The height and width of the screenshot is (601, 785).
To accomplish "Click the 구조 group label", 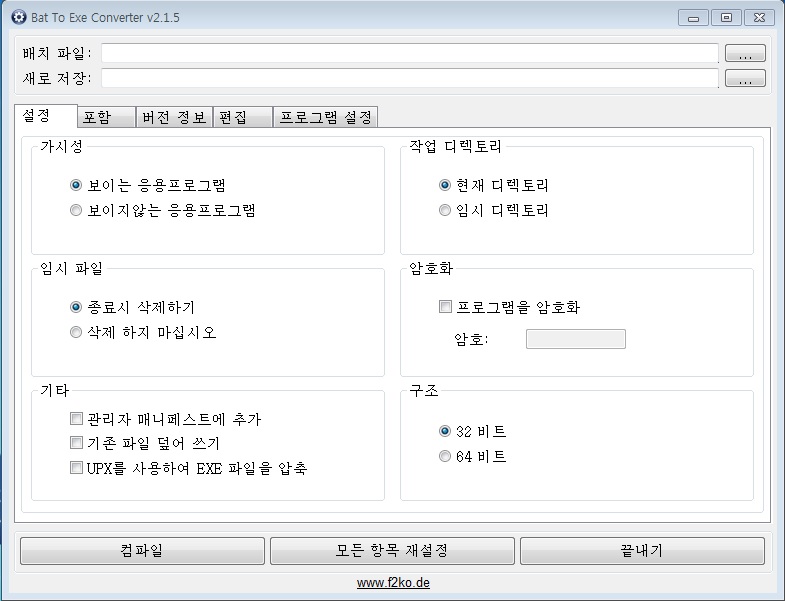I will point(424,391).
